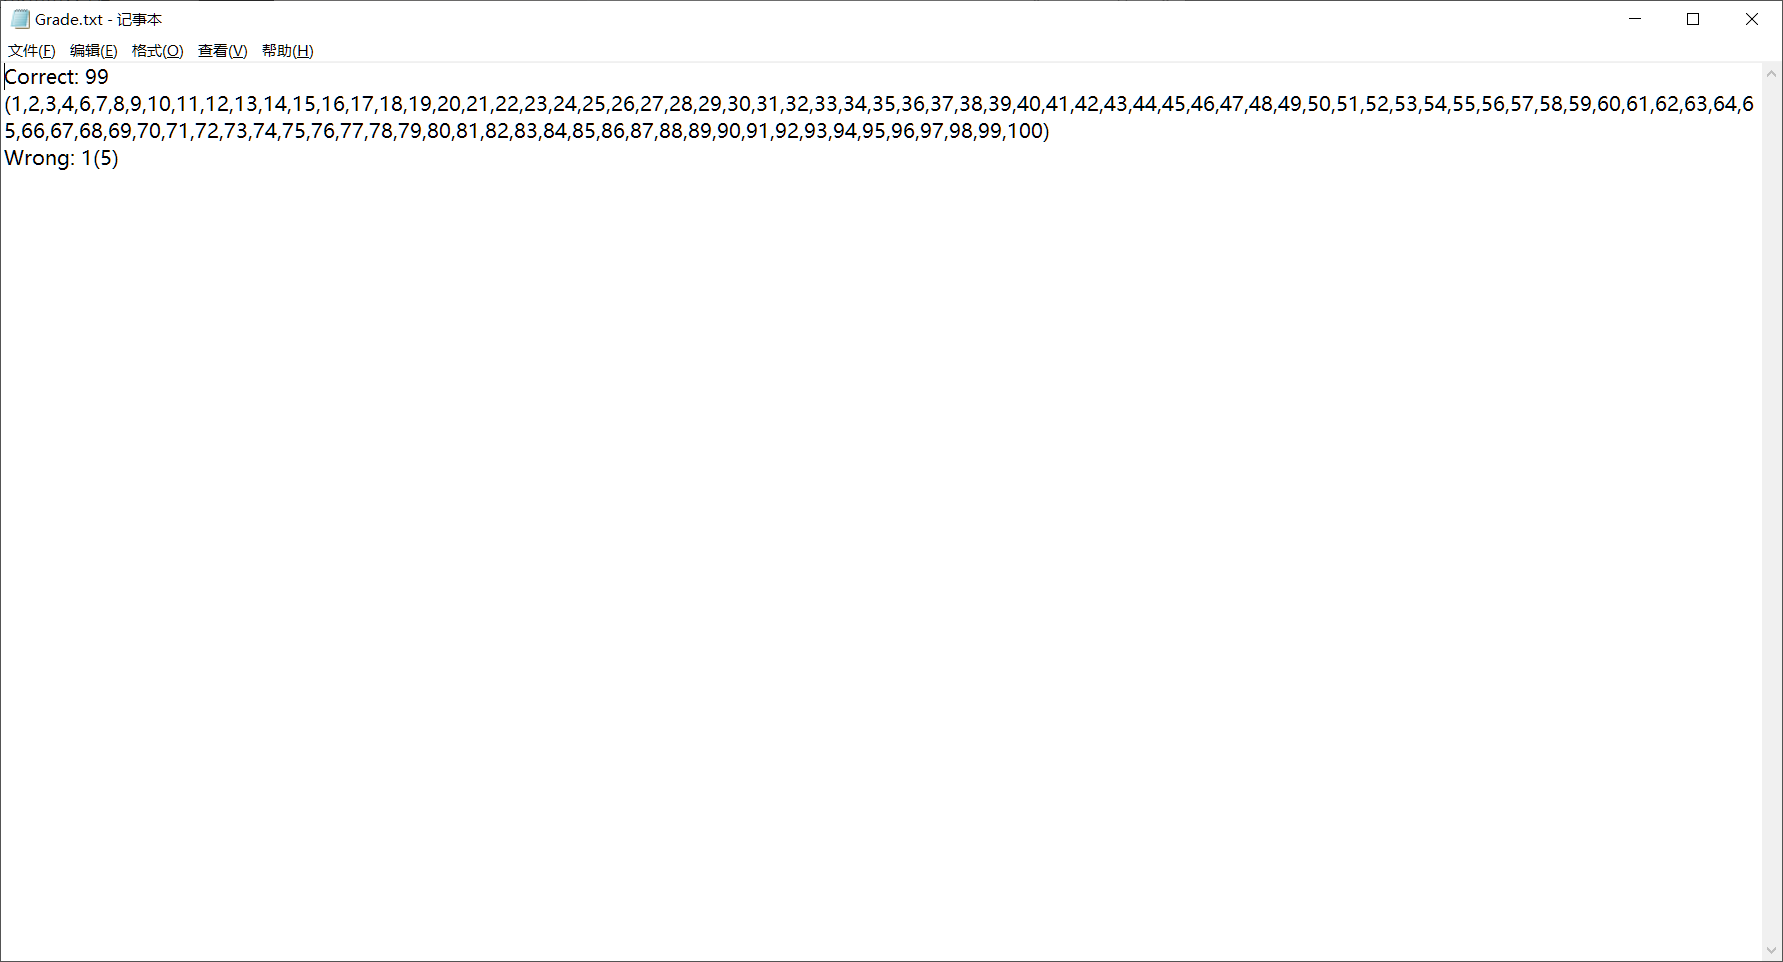Image resolution: width=1783 pixels, height=962 pixels.
Task: Click the 'Grade.txt - 记事本' window title
Action: point(98,19)
